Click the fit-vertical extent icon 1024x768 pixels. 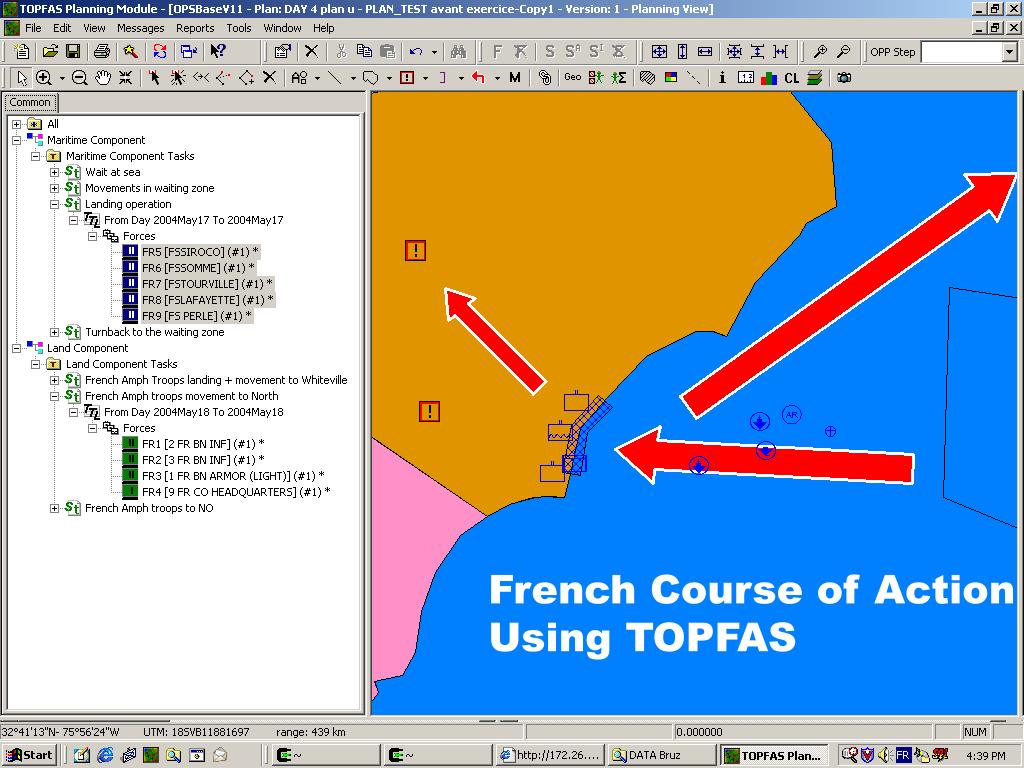[x=682, y=52]
